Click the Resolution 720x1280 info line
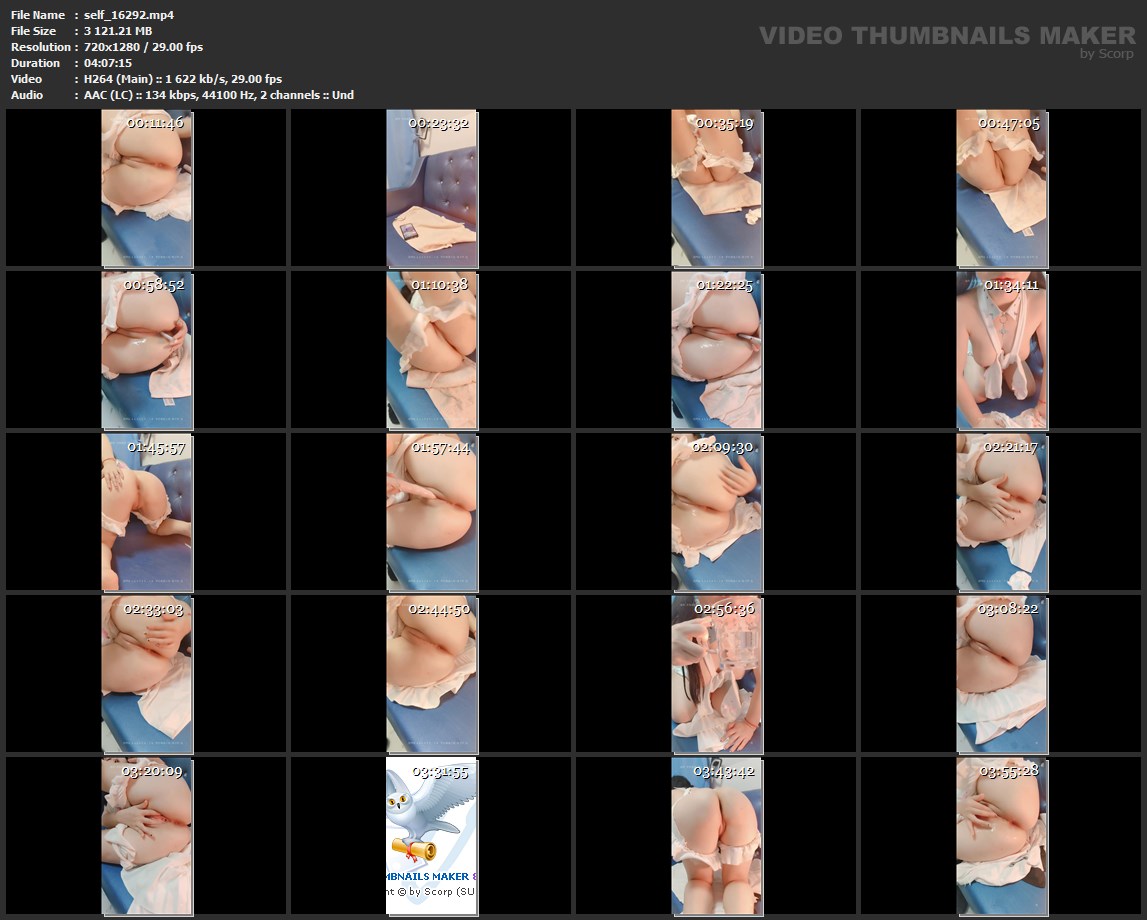The height and width of the screenshot is (920, 1147). pyautogui.click(x=143, y=47)
